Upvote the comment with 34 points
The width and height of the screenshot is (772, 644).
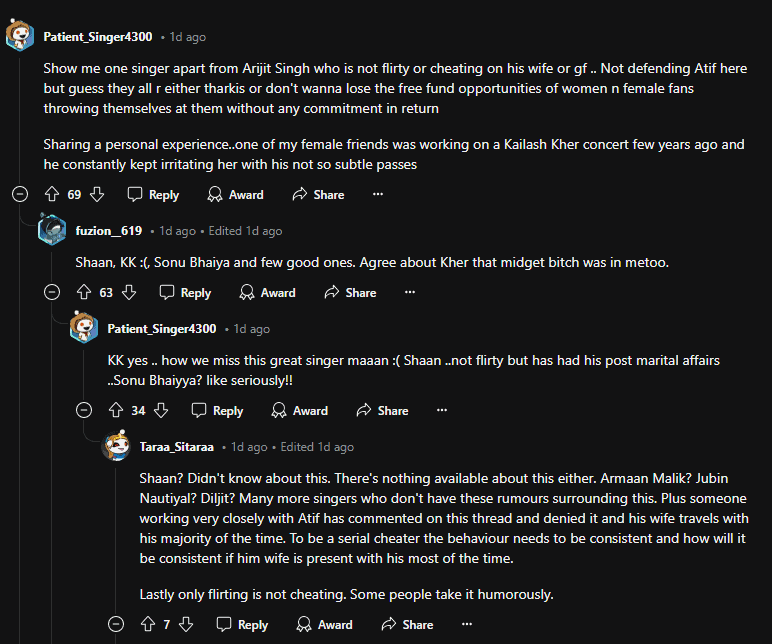click(x=116, y=410)
